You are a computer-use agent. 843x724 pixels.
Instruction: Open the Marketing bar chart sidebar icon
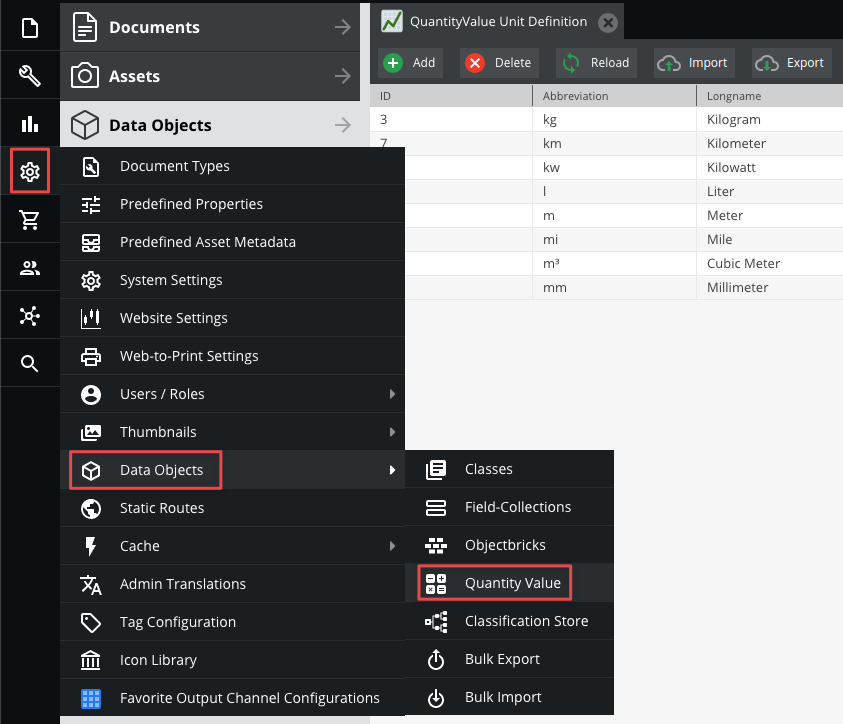30,124
